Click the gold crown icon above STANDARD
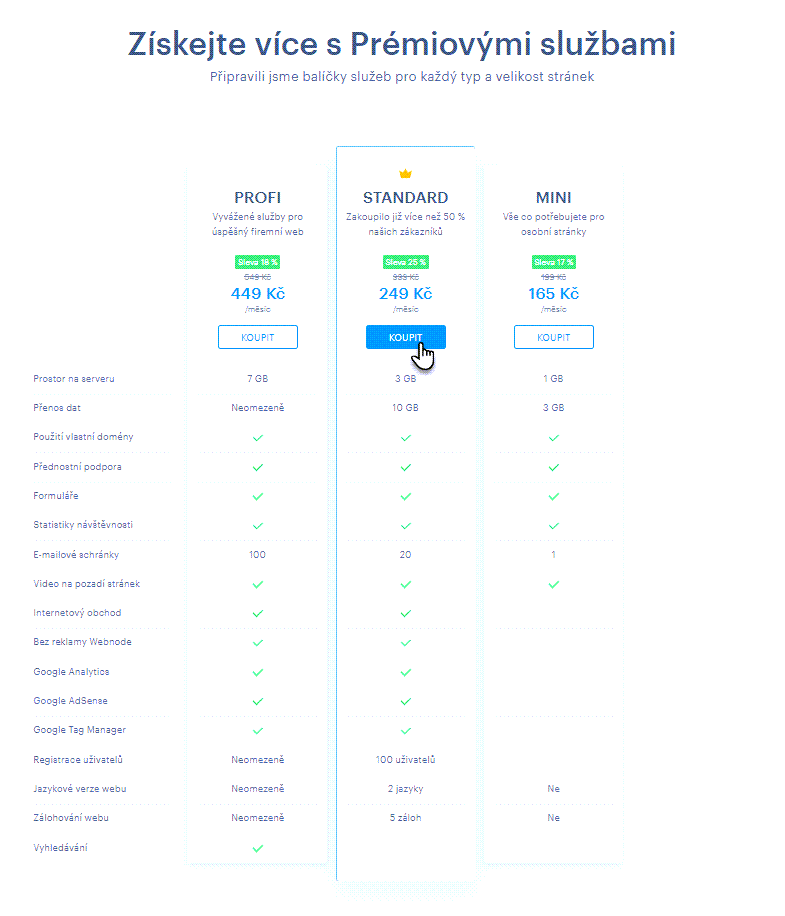 405,174
